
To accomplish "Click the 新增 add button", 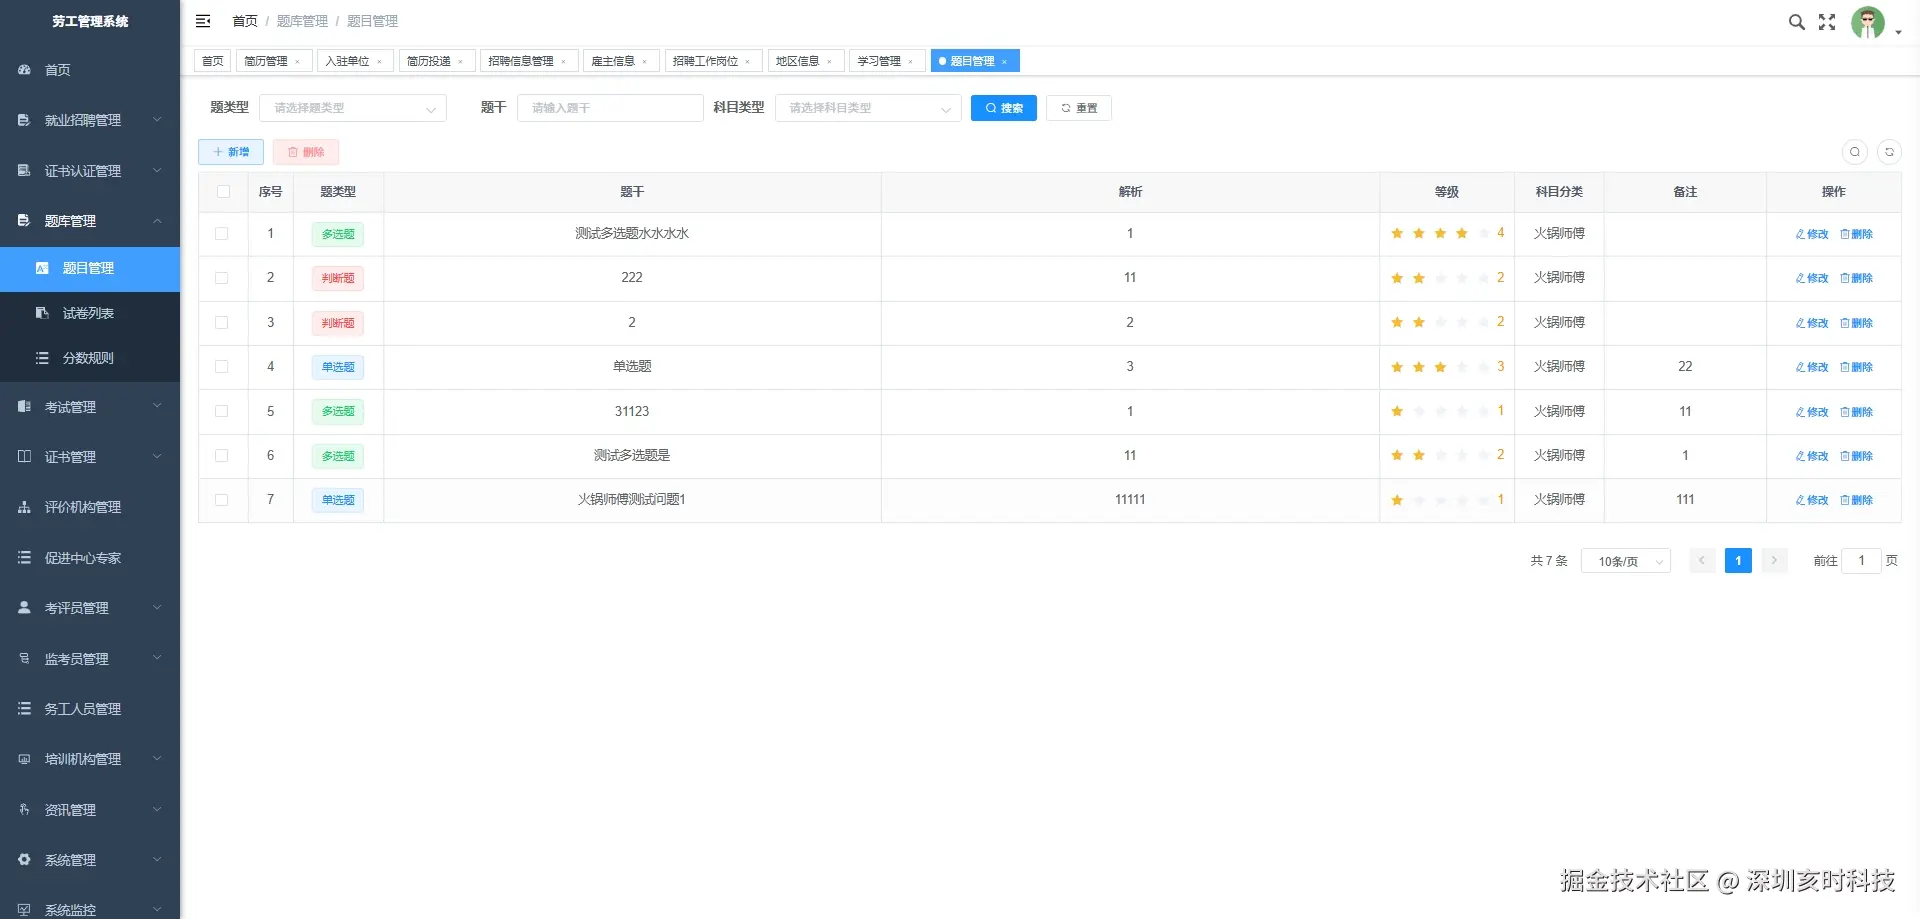I will tap(231, 152).
